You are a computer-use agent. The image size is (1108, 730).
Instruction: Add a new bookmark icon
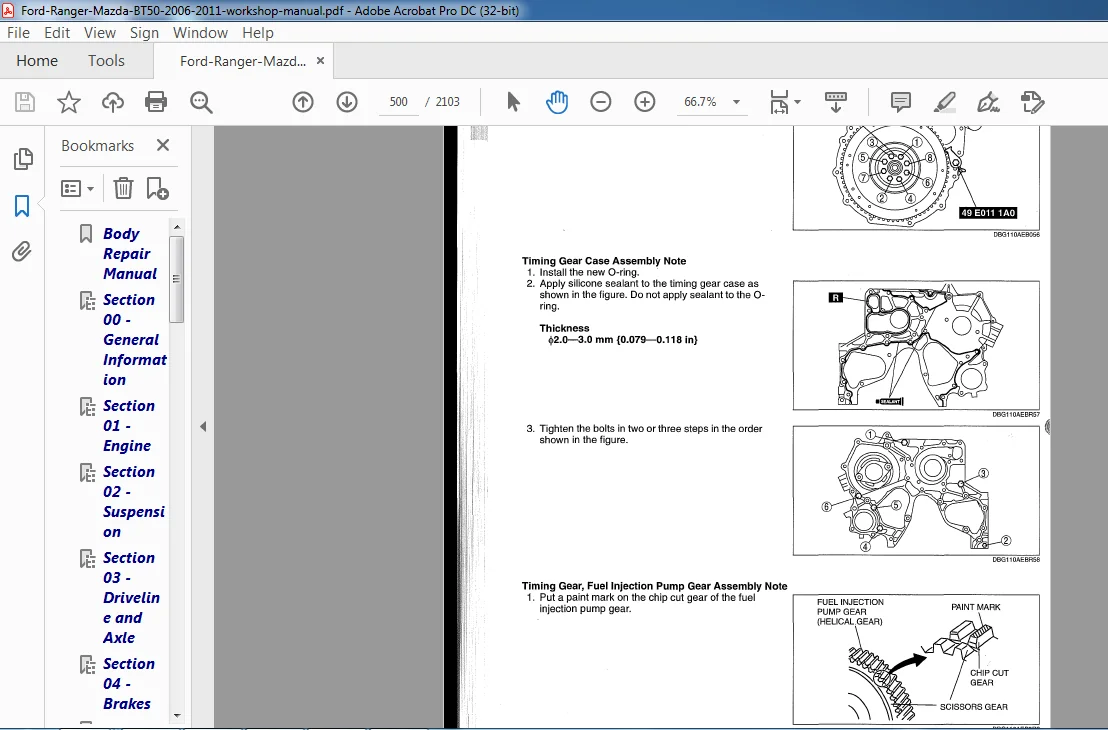[157, 189]
